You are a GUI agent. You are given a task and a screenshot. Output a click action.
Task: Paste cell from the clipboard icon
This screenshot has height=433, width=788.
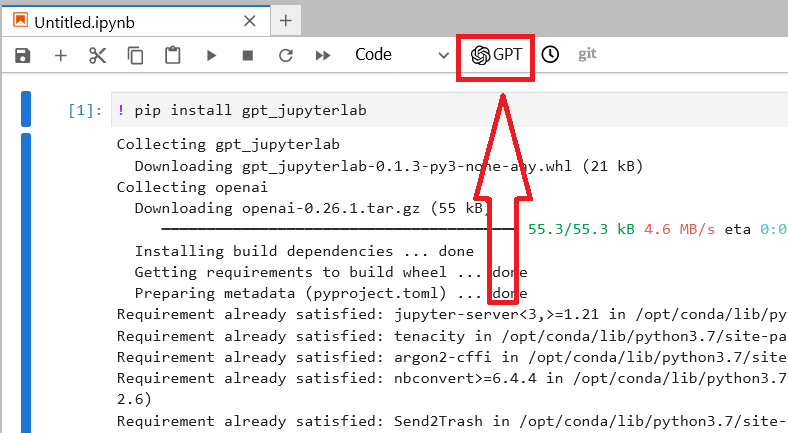pos(172,55)
